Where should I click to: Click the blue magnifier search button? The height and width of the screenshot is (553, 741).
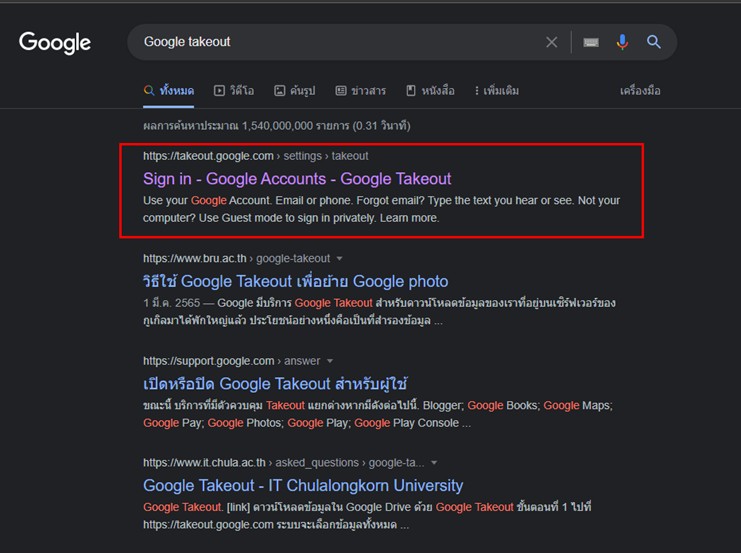(654, 42)
